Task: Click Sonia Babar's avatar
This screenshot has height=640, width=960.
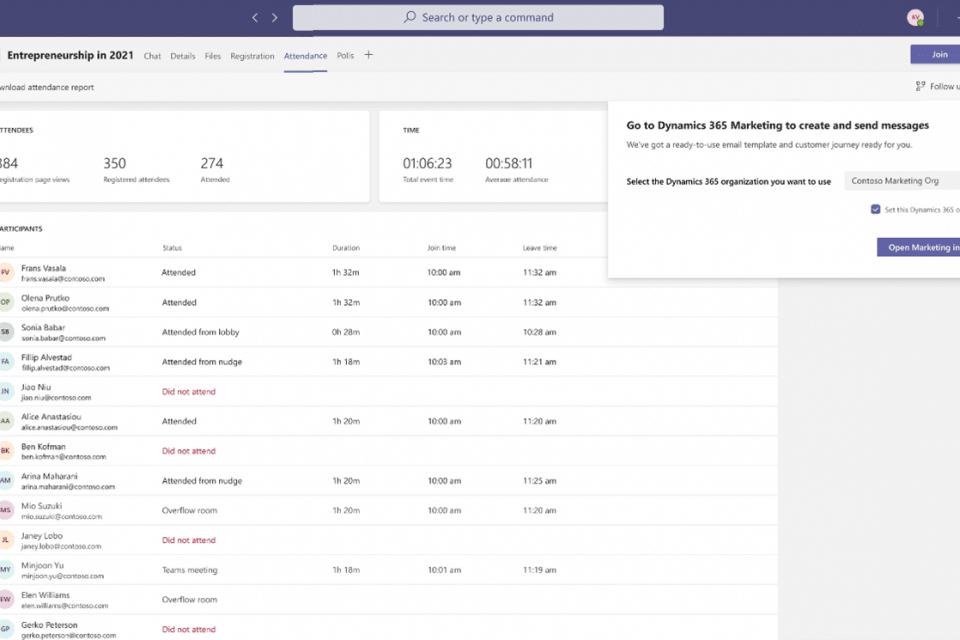Action: tap(5, 332)
